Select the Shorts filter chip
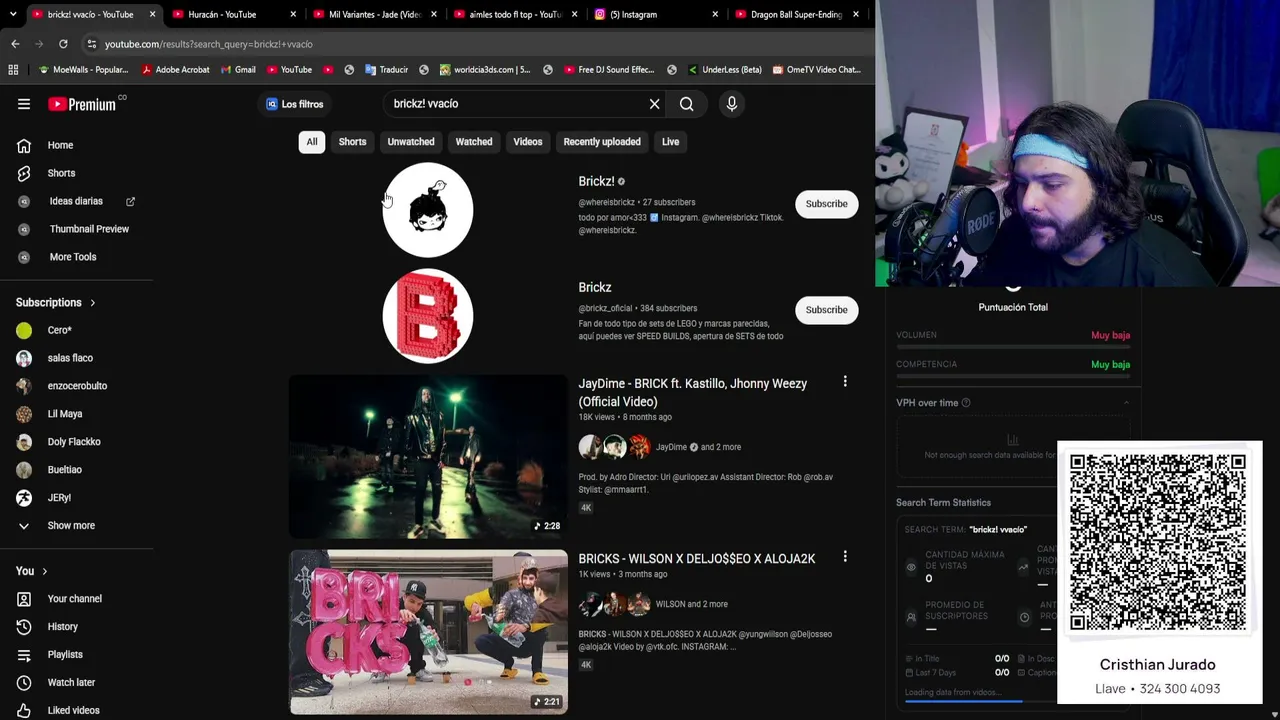This screenshot has height=720, width=1280. 352,142
